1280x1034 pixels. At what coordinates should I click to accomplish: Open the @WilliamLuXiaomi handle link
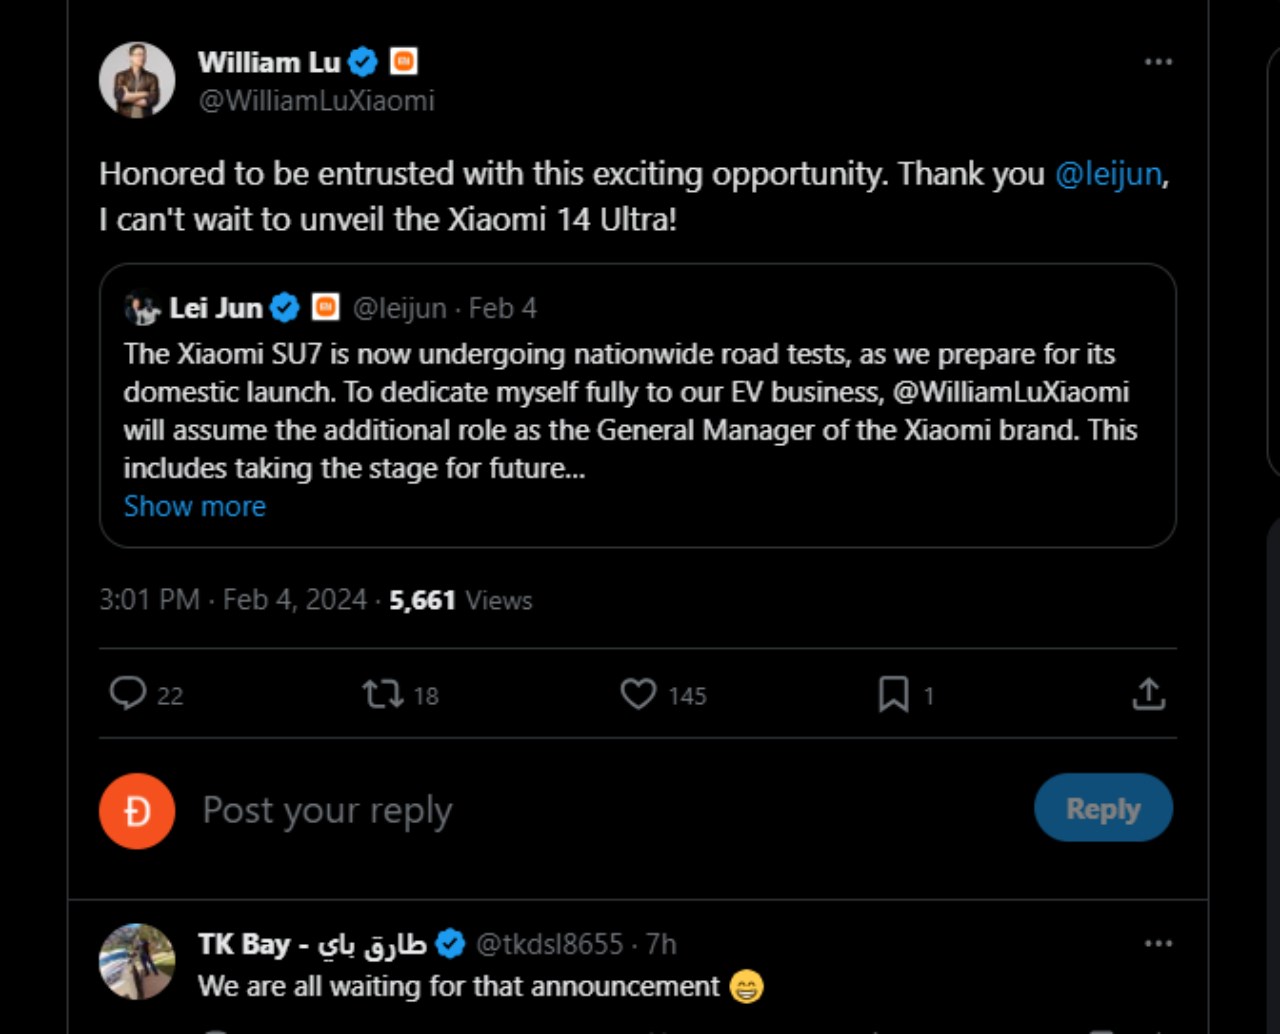click(316, 101)
